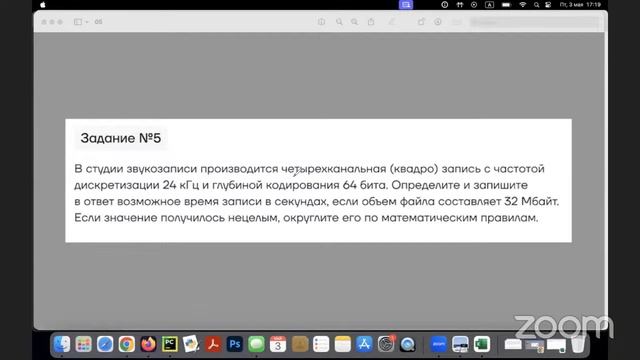
Task: Click the screen sharing indicator in menu bar
Action: [406, 5]
